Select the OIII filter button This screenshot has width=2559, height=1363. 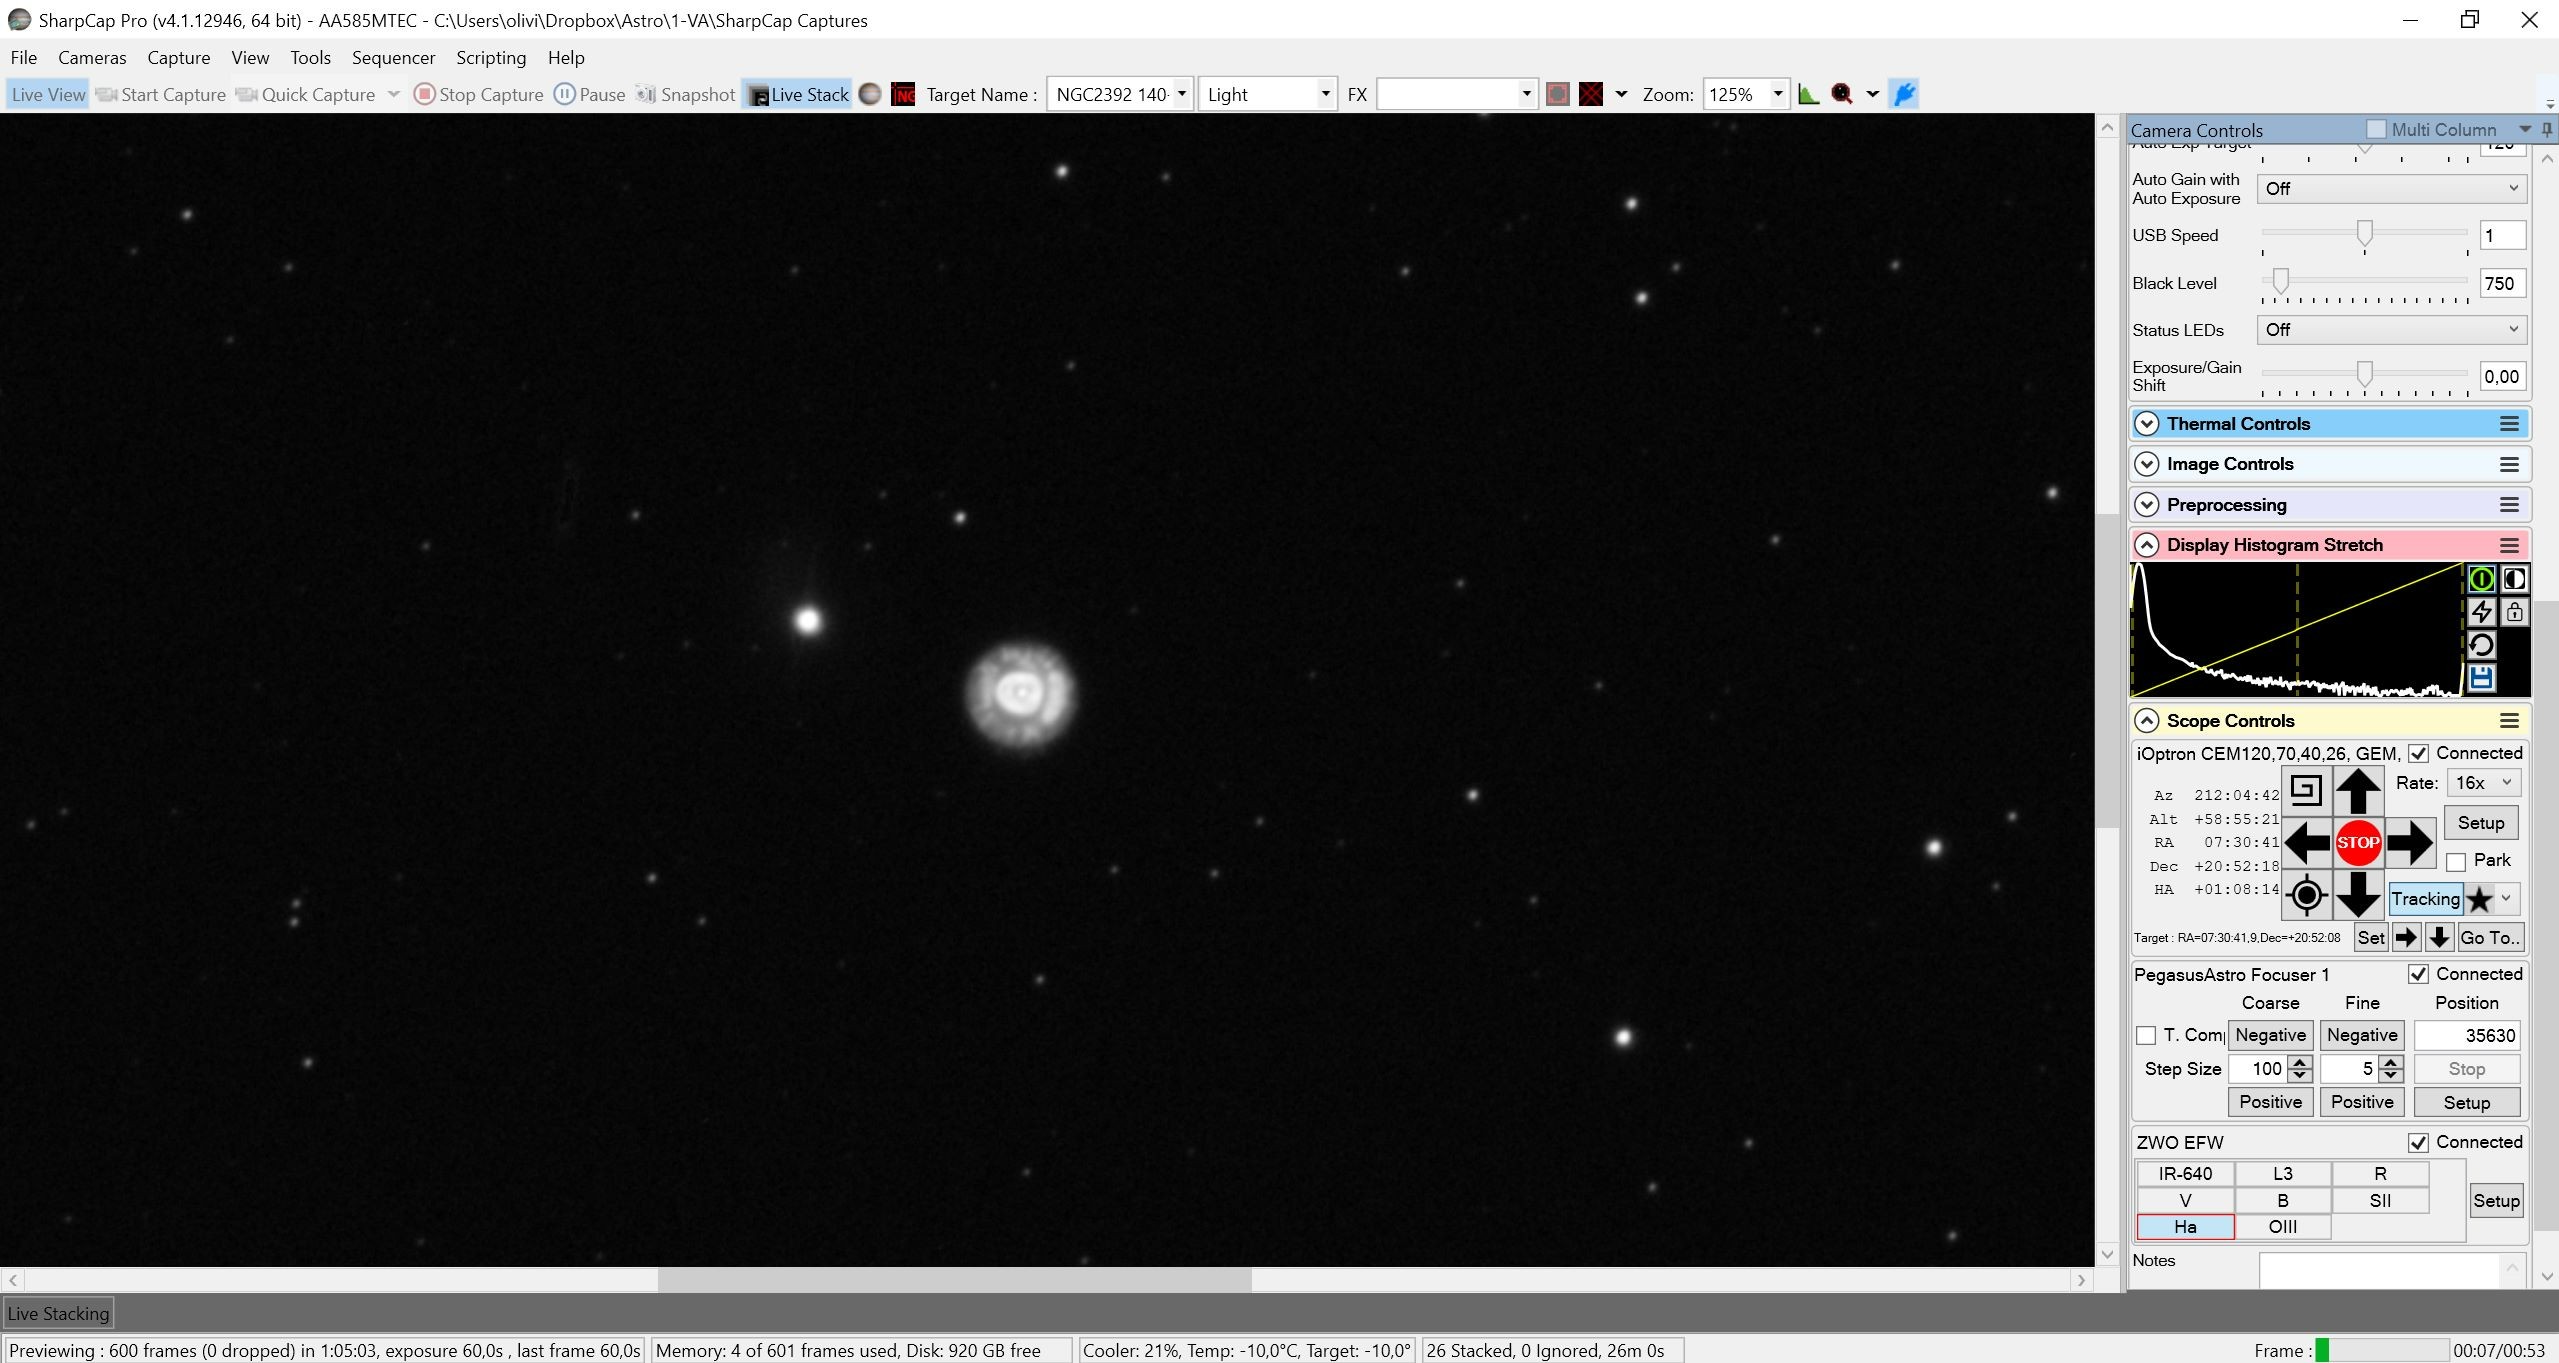pos(2283,1227)
